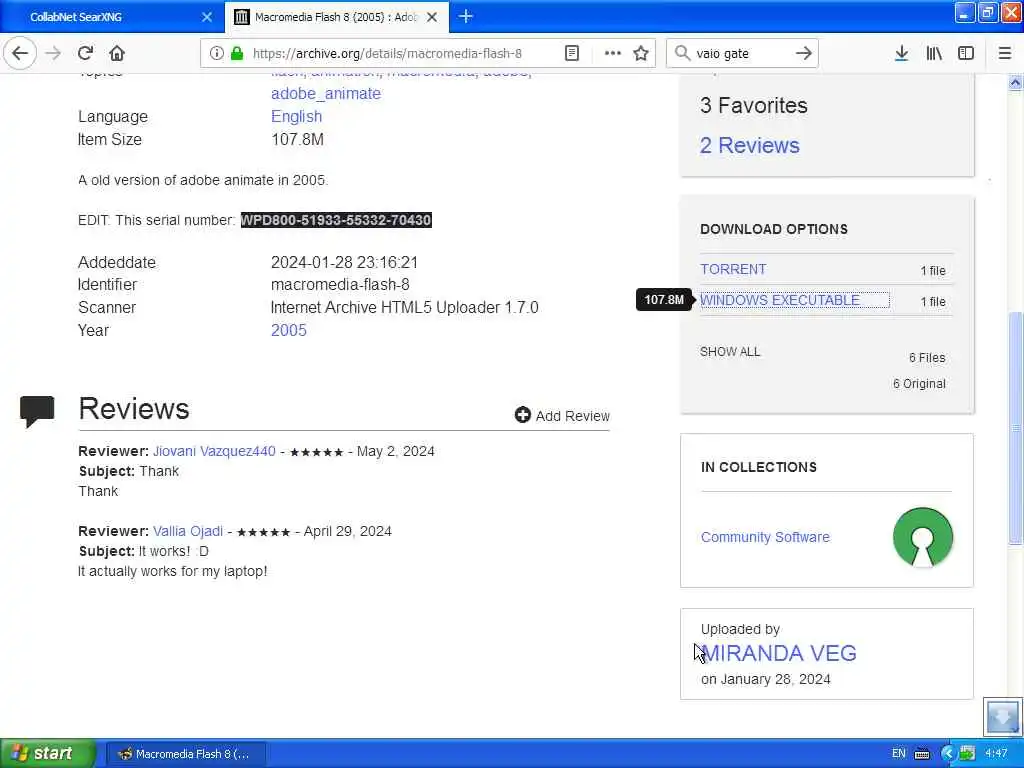
Task: Toggle reader view in address bar
Action: pos(571,53)
